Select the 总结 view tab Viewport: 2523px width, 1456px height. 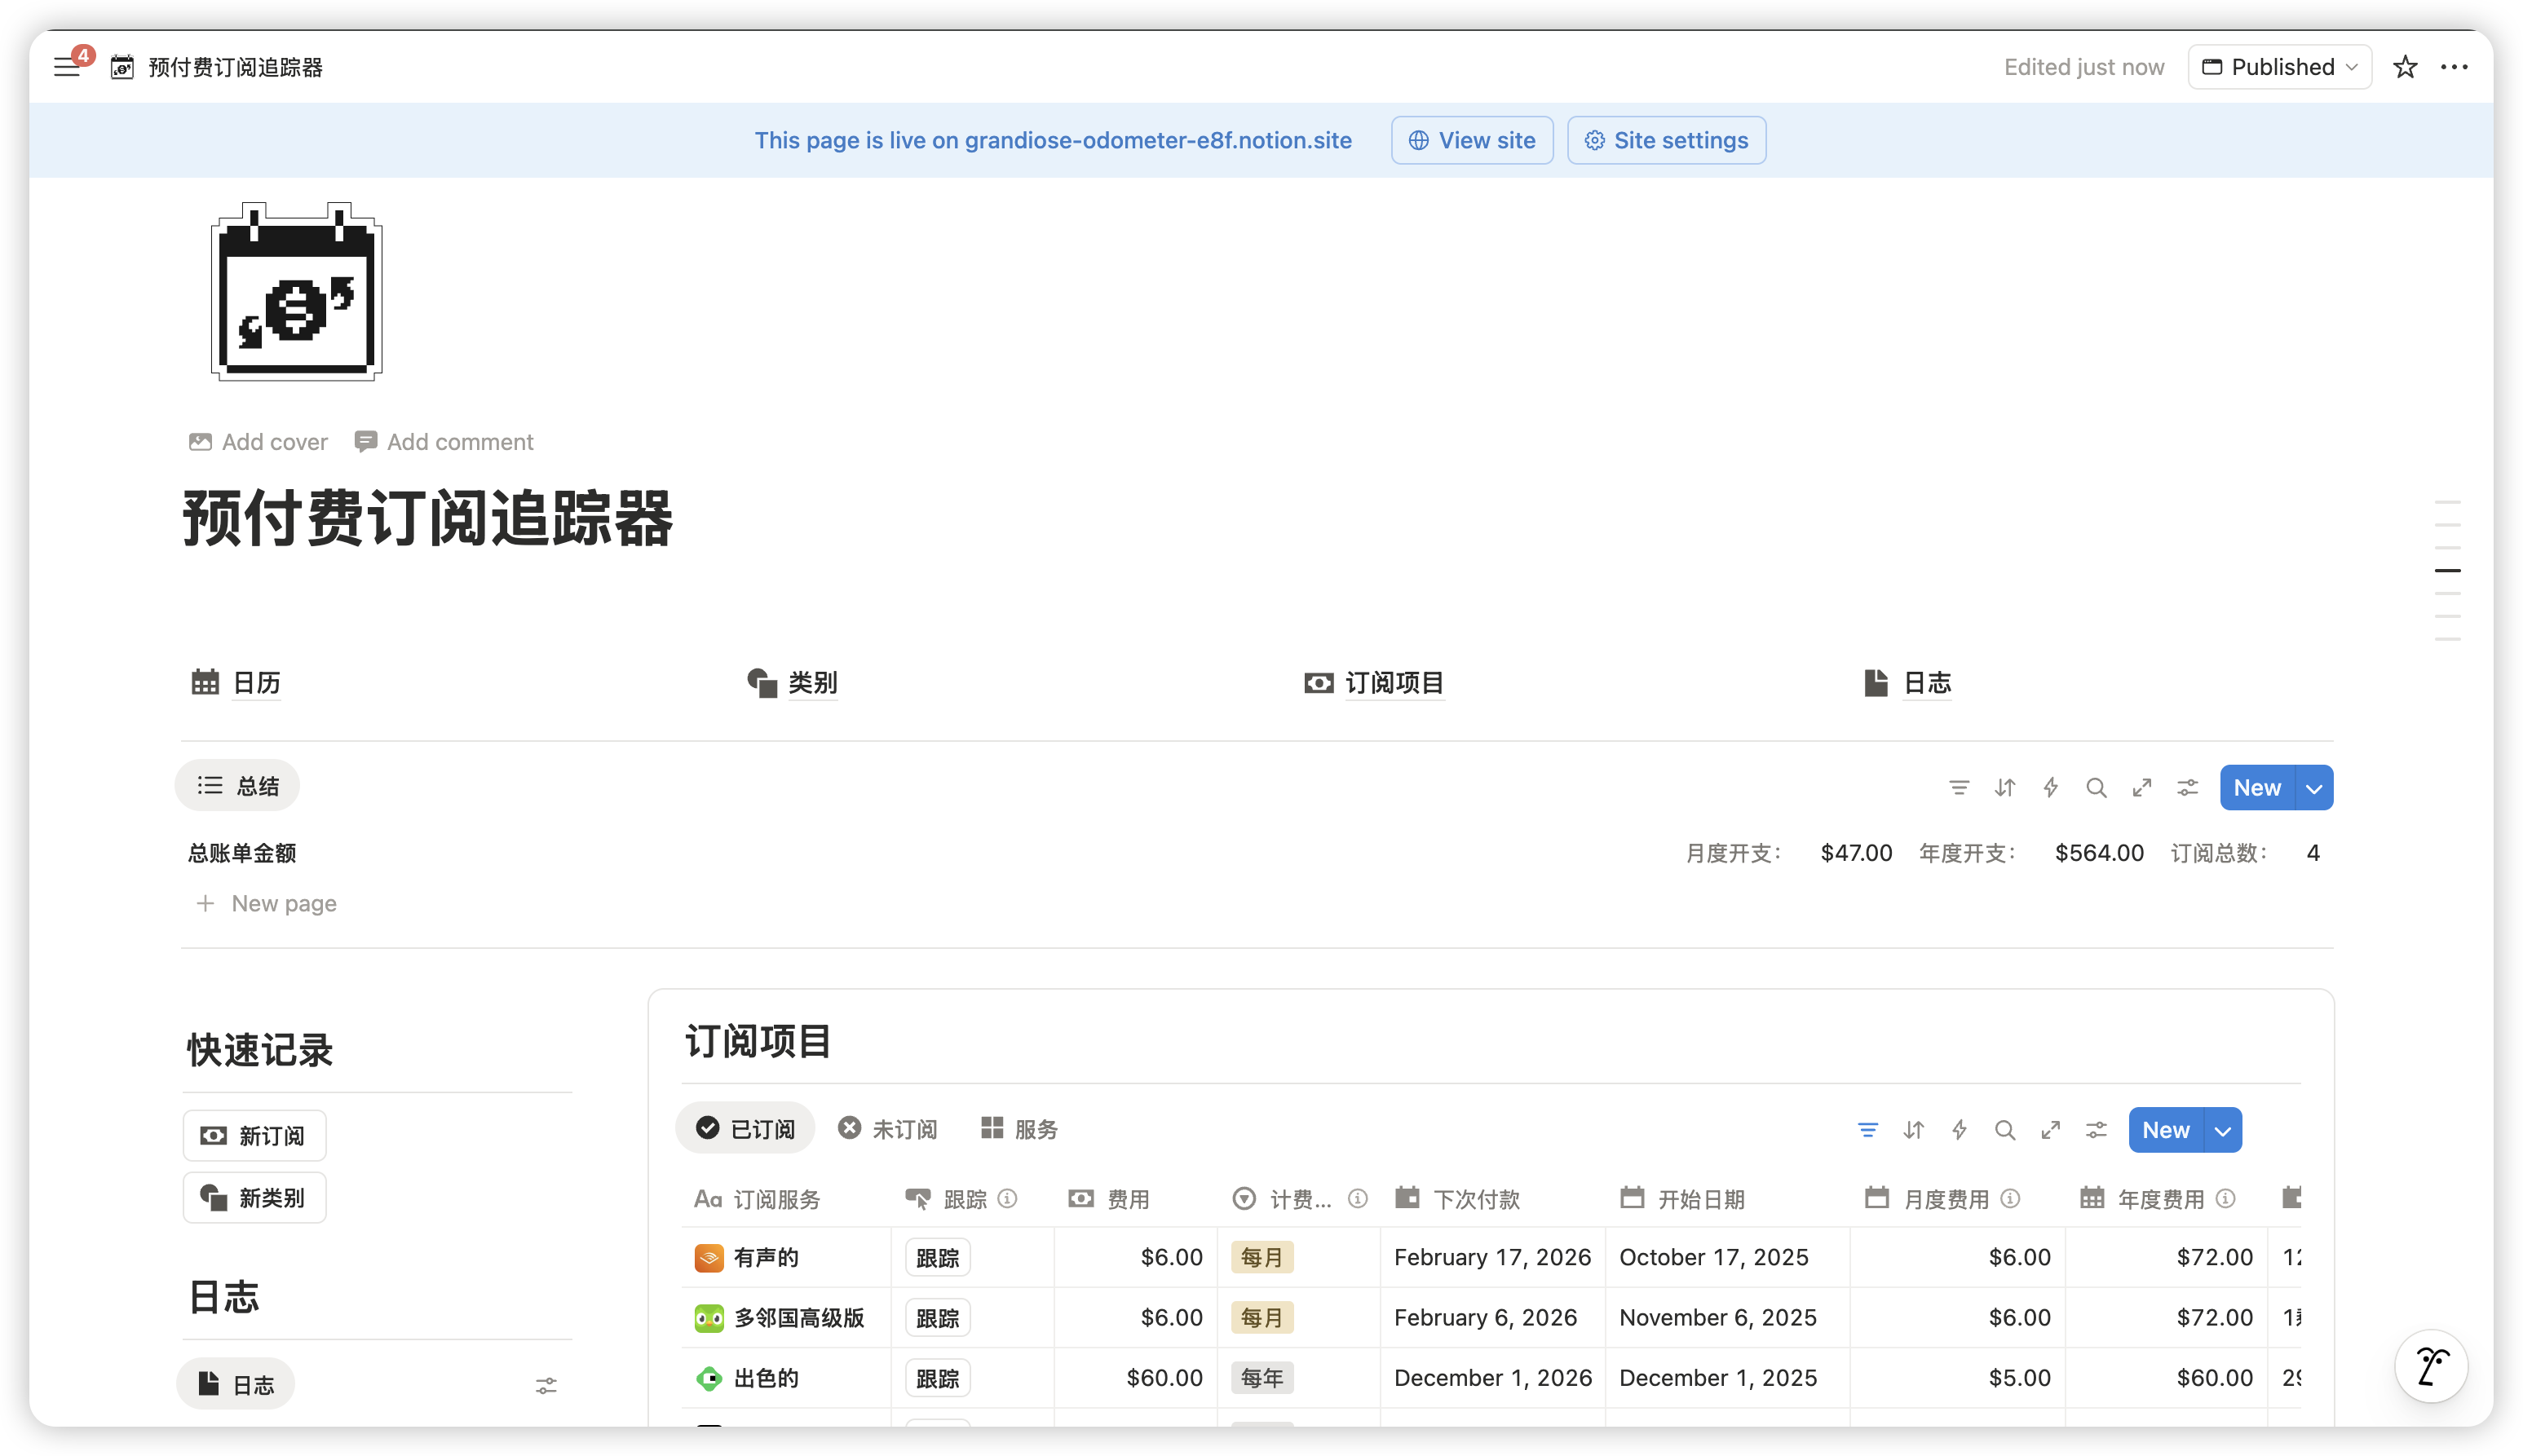(x=237, y=786)
